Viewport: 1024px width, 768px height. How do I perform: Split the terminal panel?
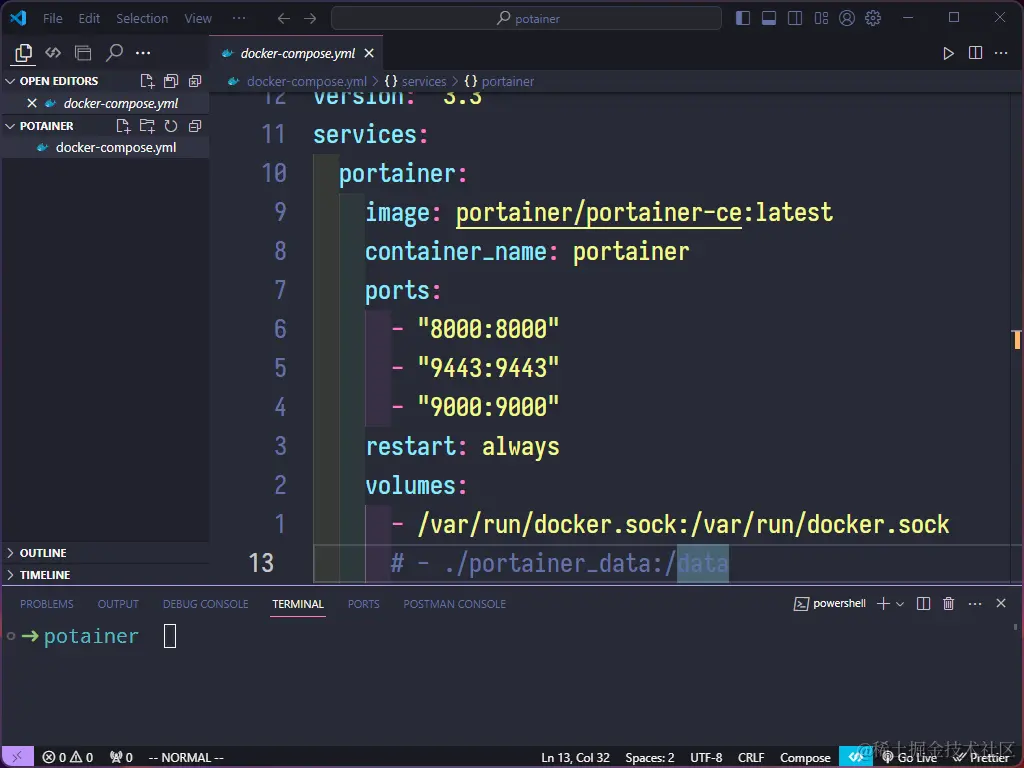pyautogui.click(x=923, y=603)
